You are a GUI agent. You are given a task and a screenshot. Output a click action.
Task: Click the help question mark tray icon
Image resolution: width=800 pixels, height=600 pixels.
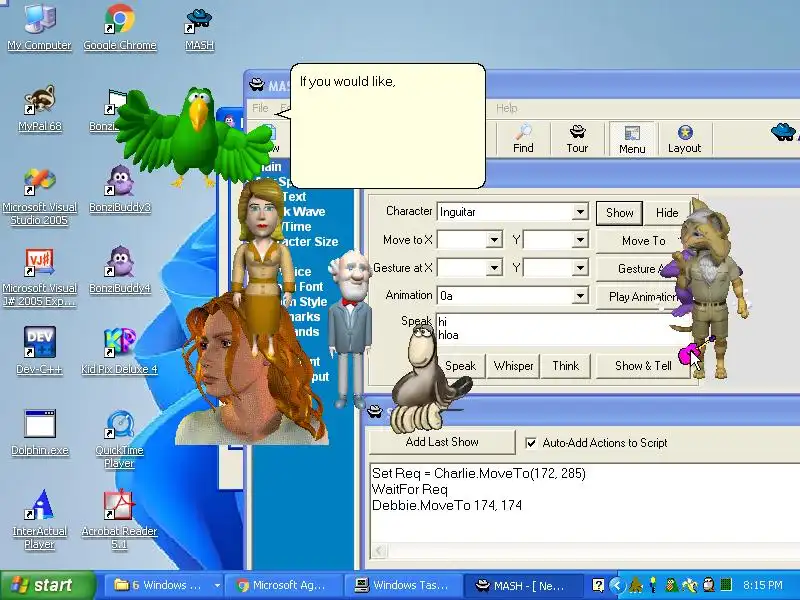(x=598, y=585)
